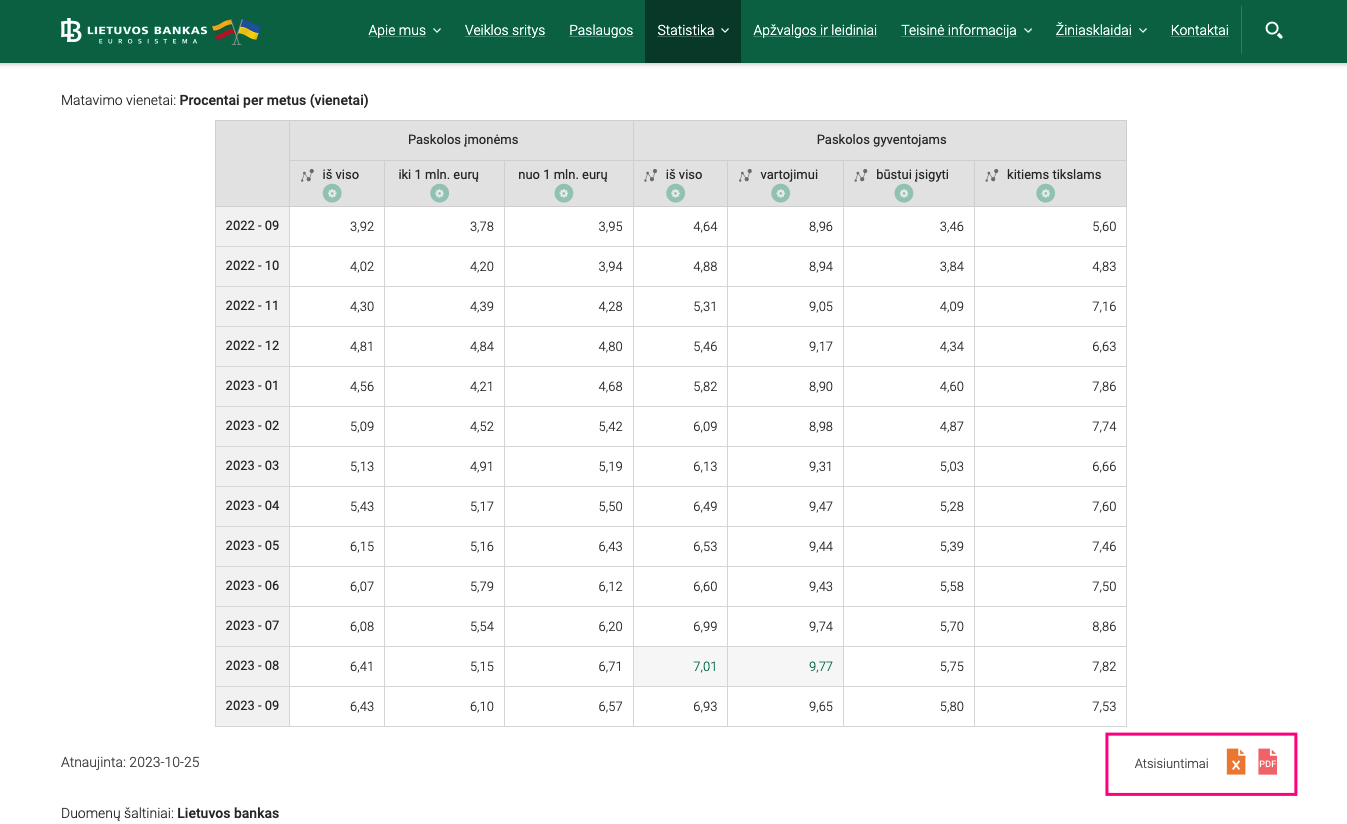This screenshot has height=824, width=1347.
Task: Open green gear under nuo 1 mln. eurų
Action: 564,193
